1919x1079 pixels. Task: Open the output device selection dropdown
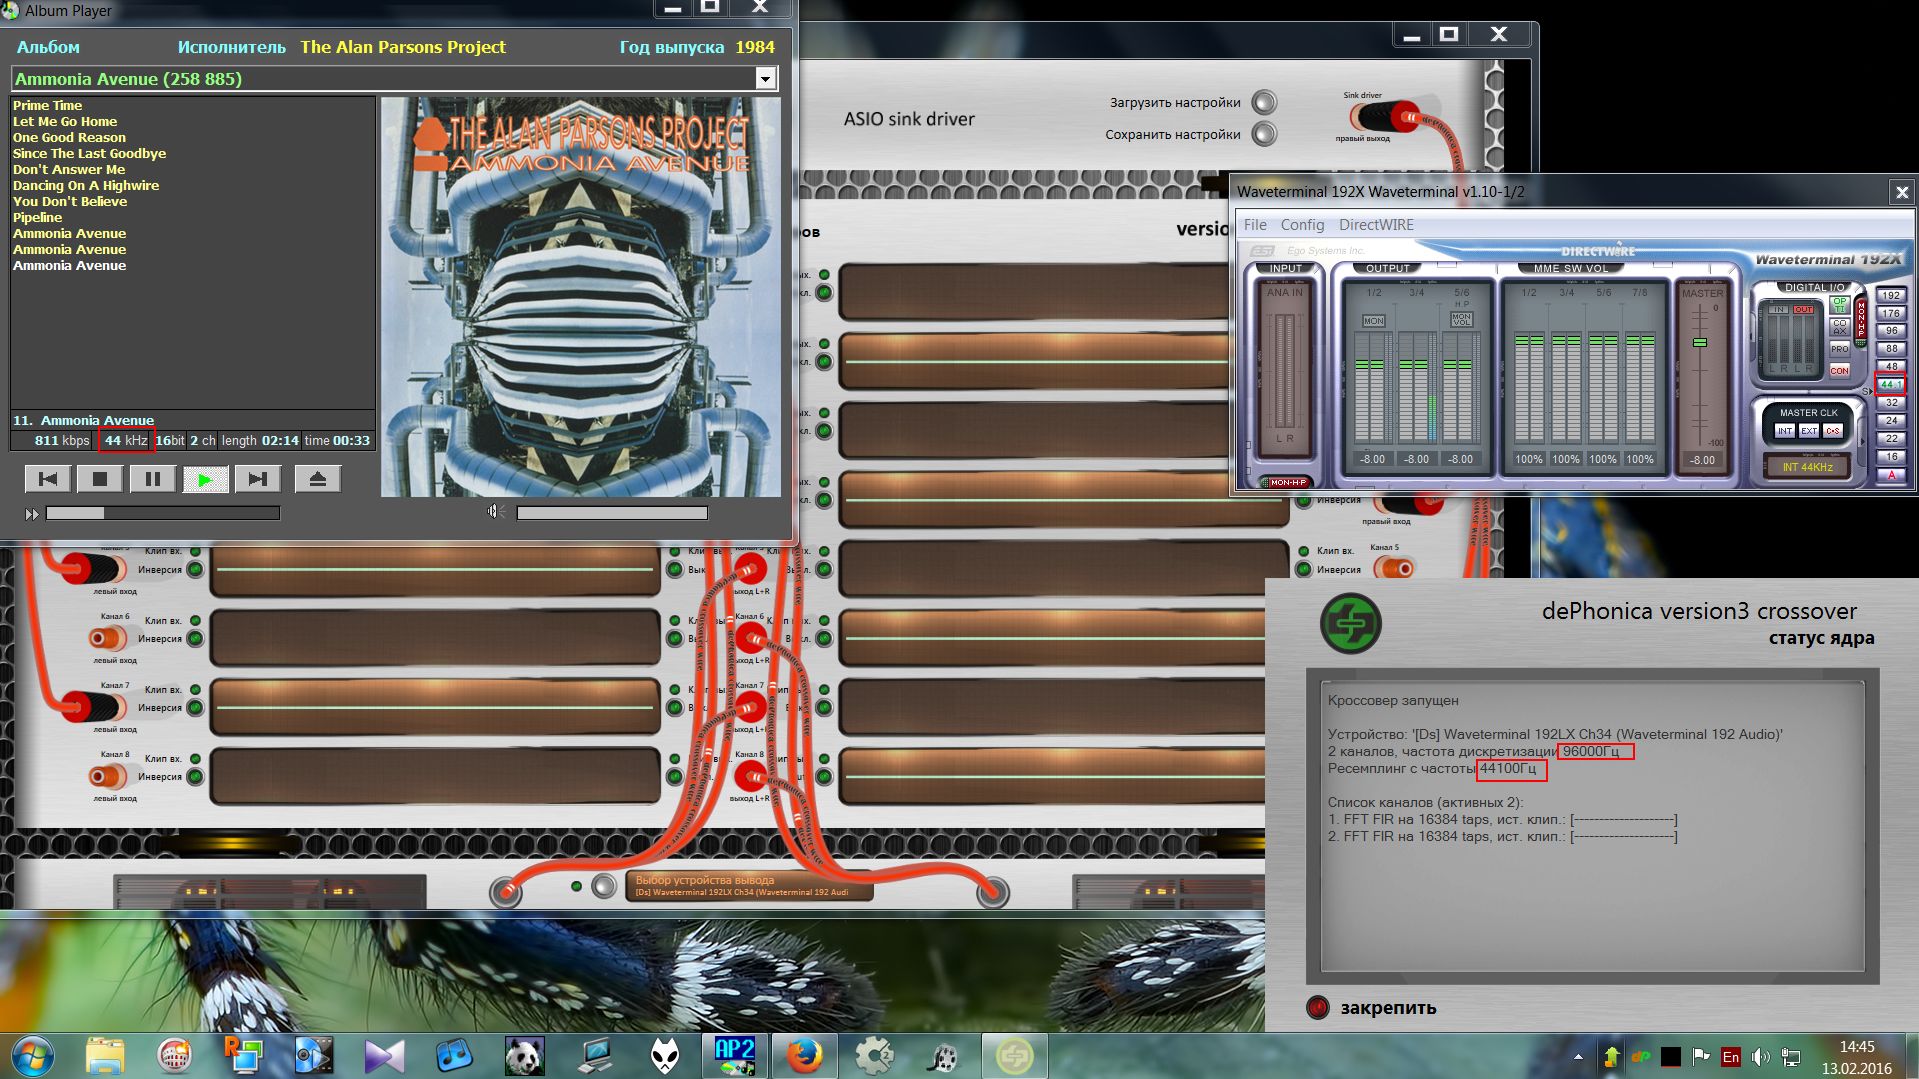coord(750,887)
